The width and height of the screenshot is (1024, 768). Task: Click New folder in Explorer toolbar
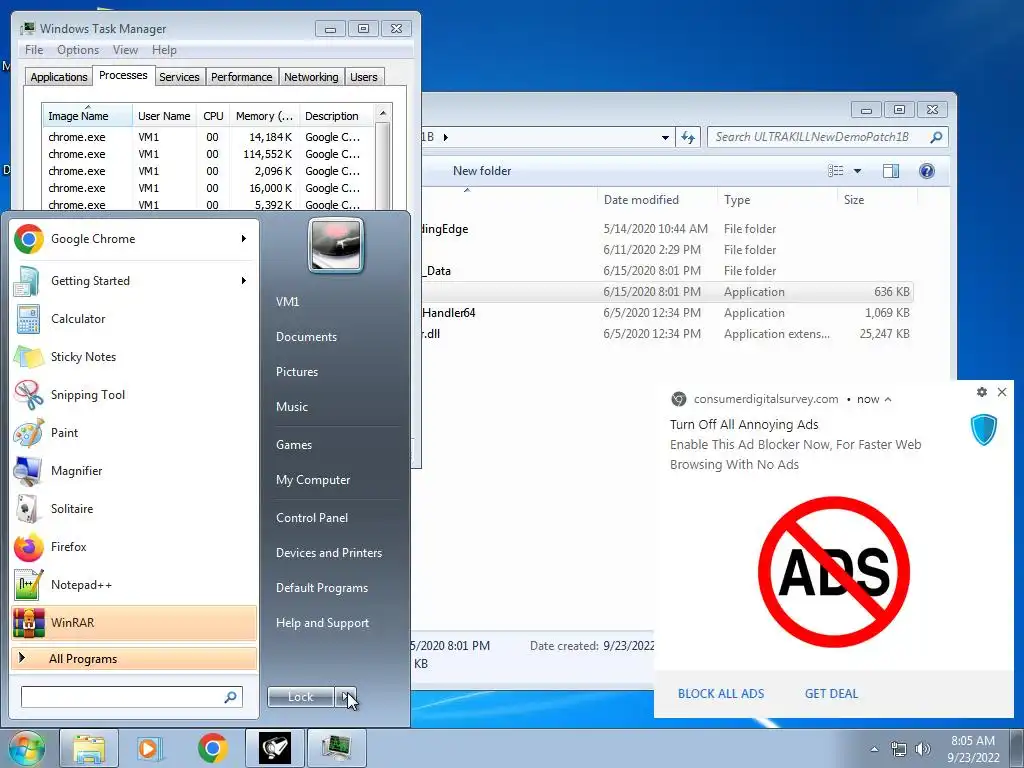[x=482, y=171]
